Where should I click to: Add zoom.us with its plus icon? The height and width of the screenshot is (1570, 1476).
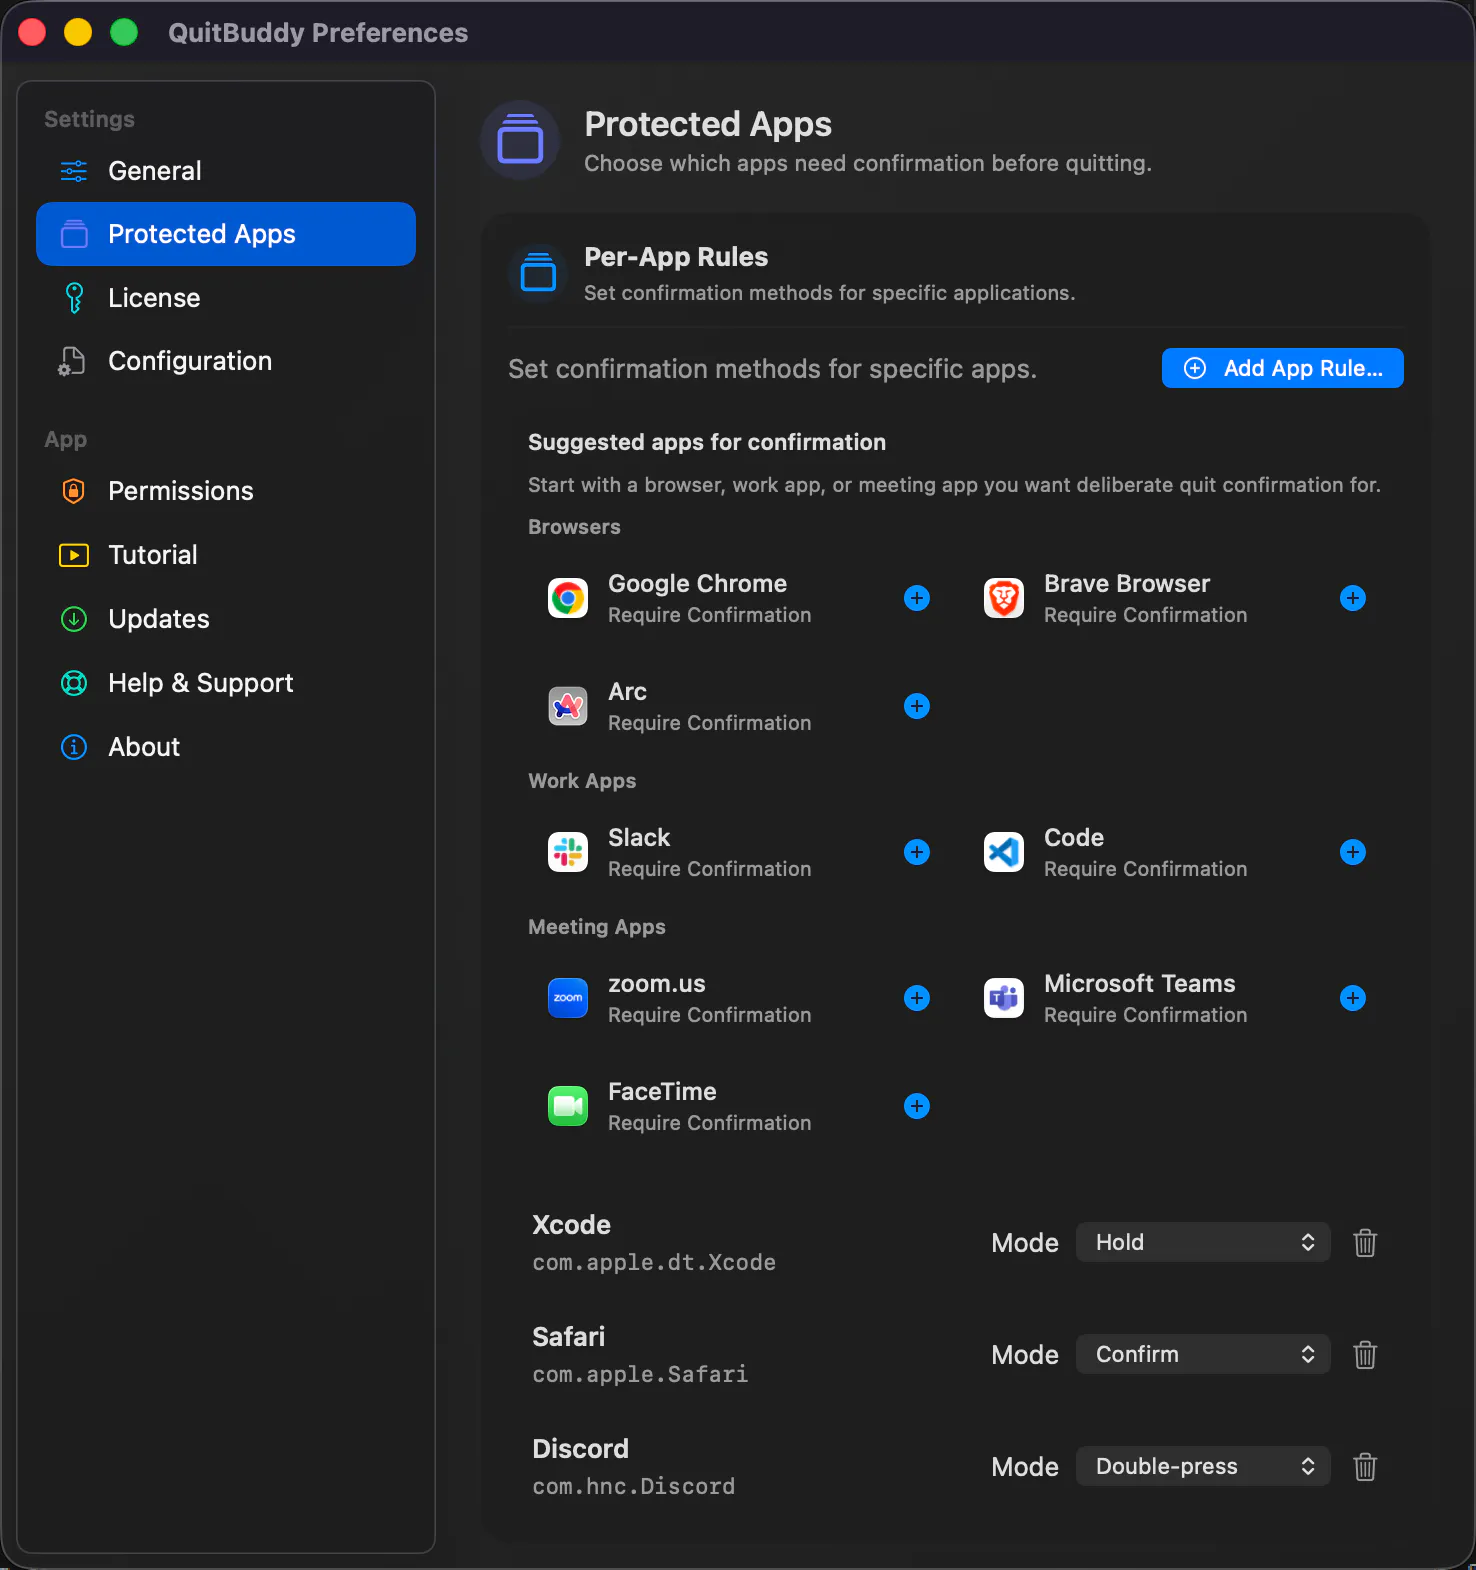(x=917, y=998)
